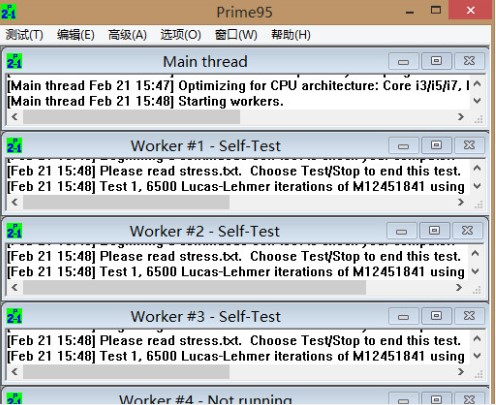
Task: Minimize the Prime95 main window
Action: [x=410, y=12]
